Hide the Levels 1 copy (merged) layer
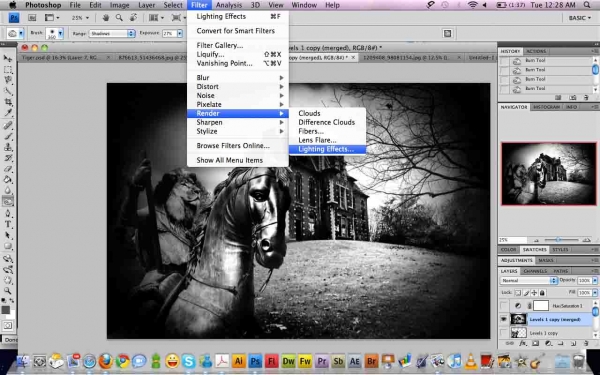 pyautogui.click(x=504, y=319)
